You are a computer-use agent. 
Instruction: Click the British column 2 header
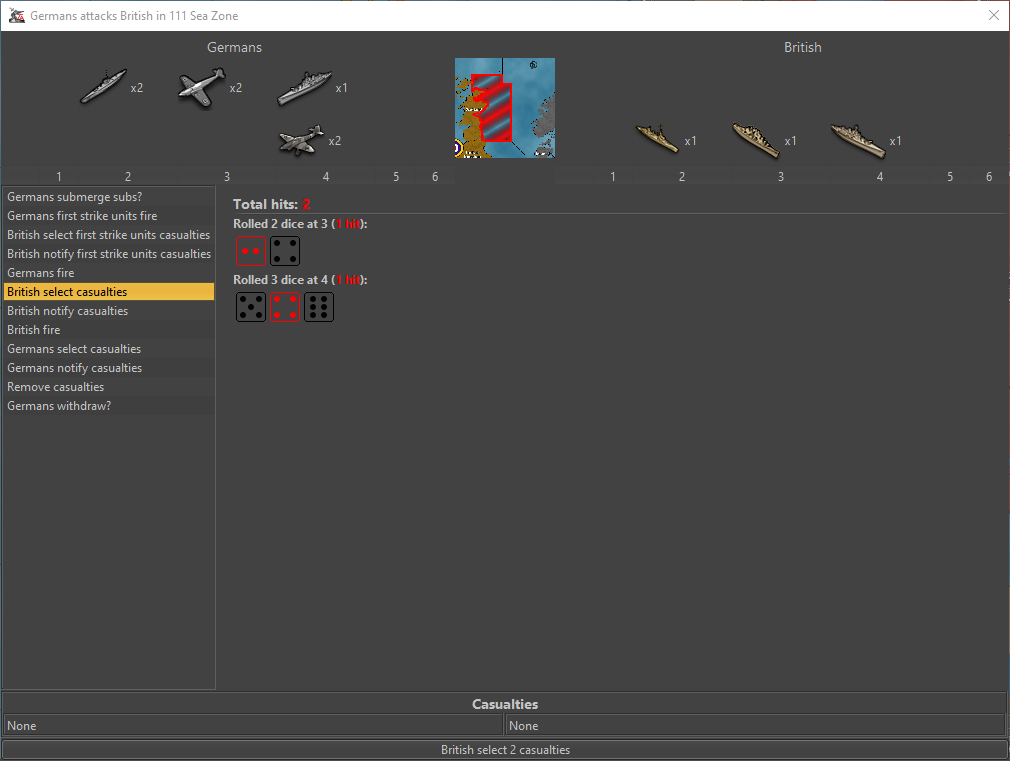tap(682, 177)
